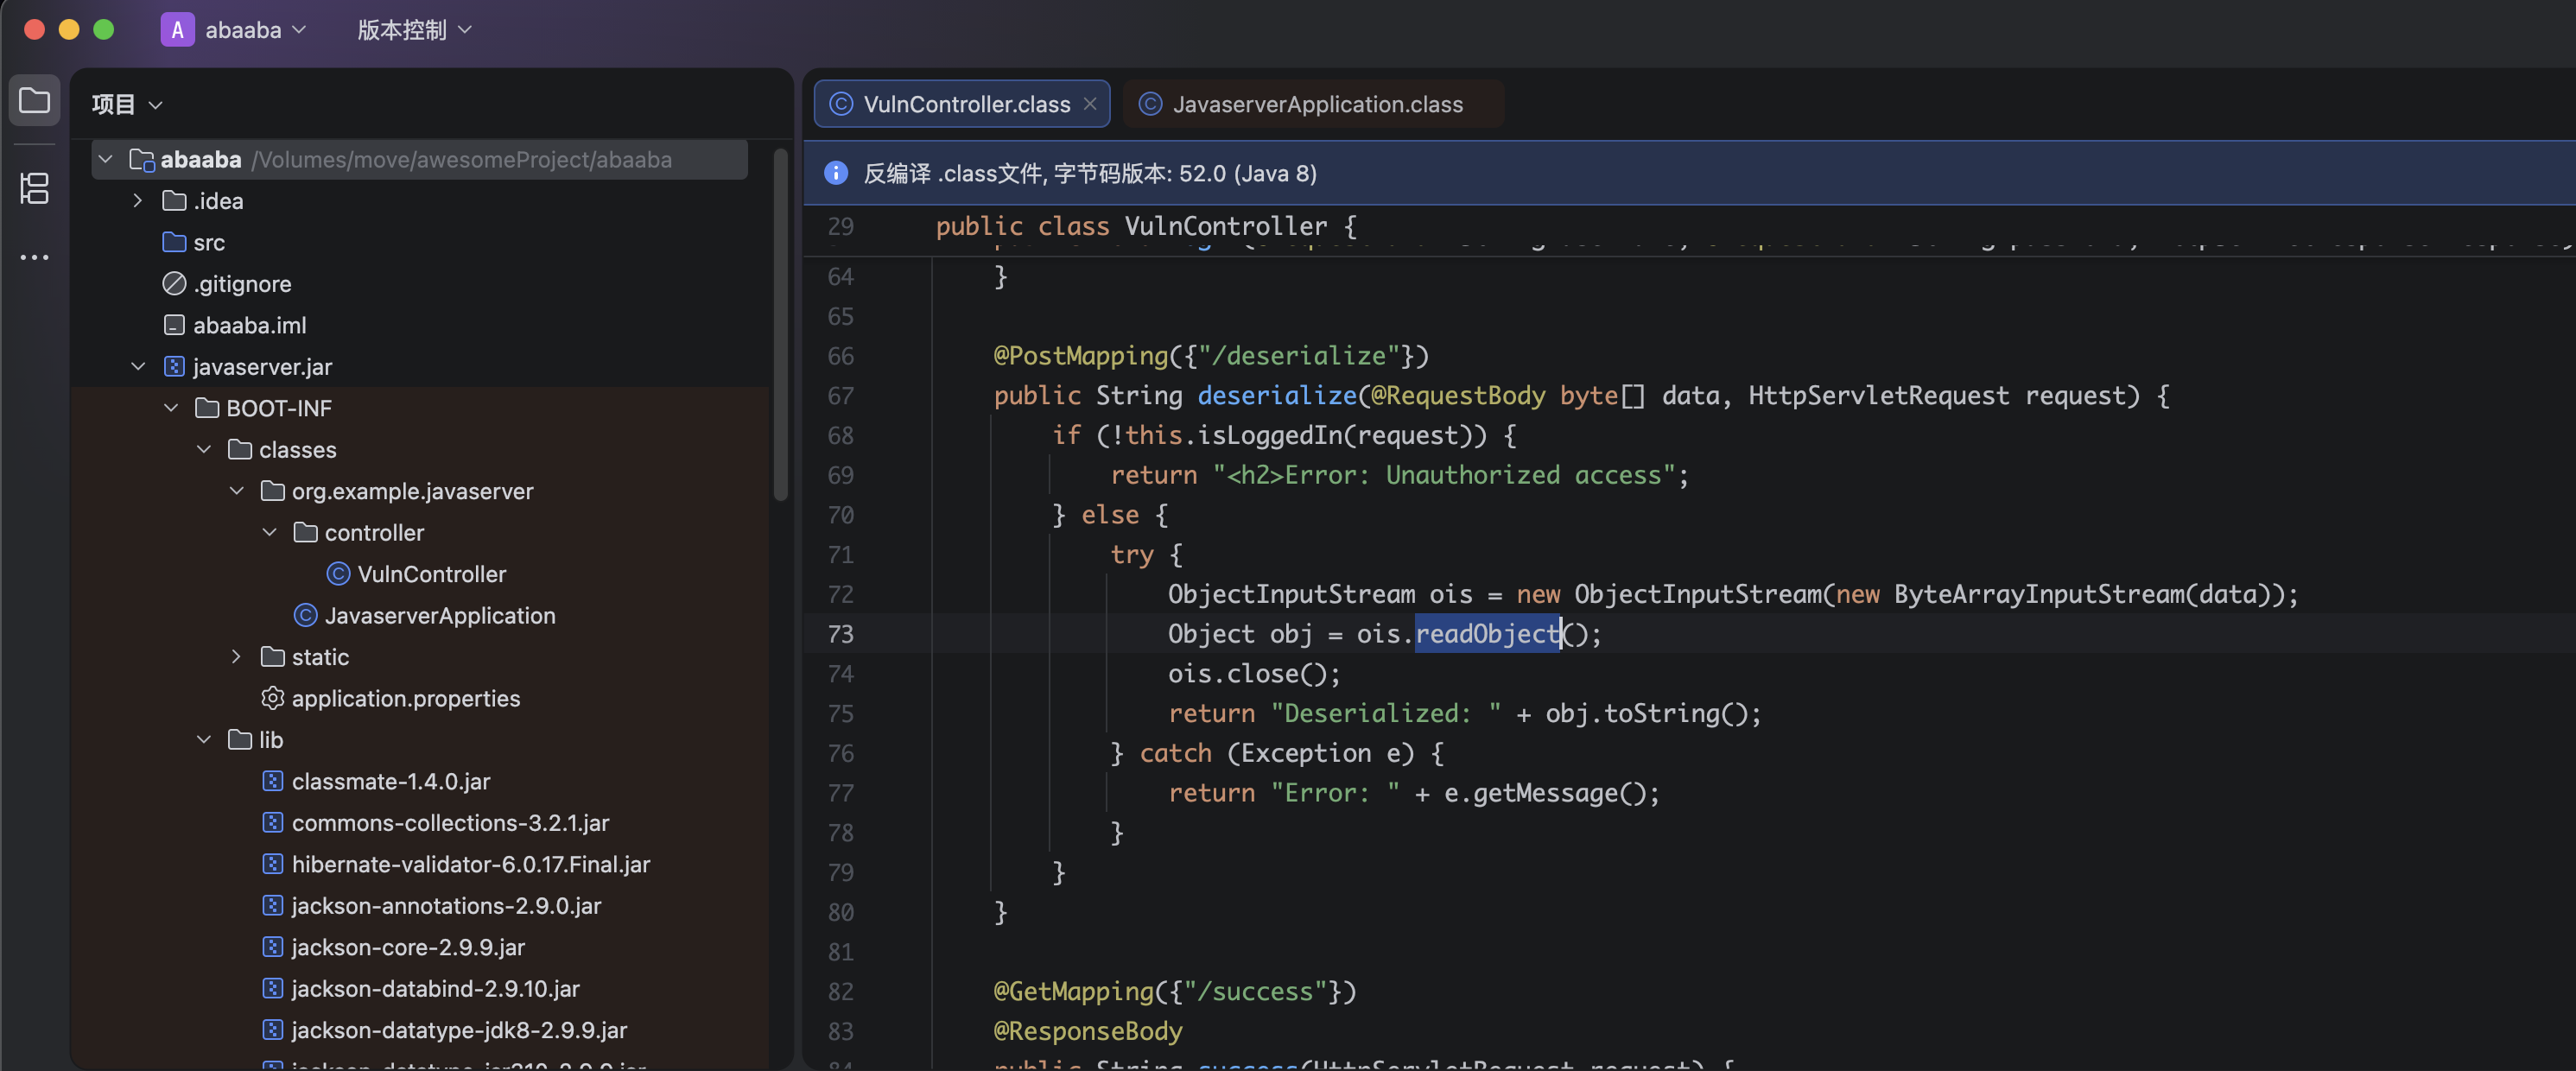Click the .gitignore file icon
2576x1071 pixels.
pyautogui.click(x=174, y=284)
